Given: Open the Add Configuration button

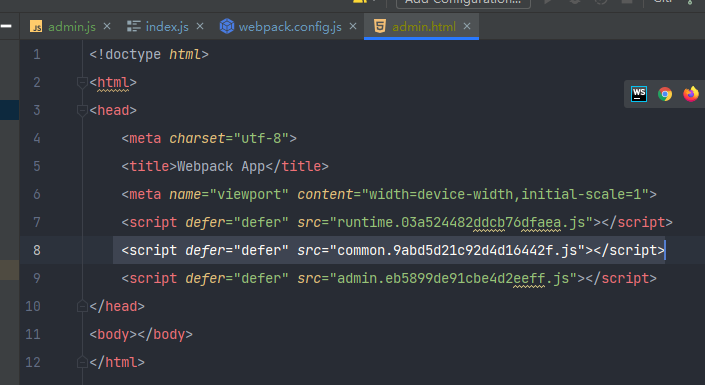Looking at the screenshot, I should pos(463,2).
